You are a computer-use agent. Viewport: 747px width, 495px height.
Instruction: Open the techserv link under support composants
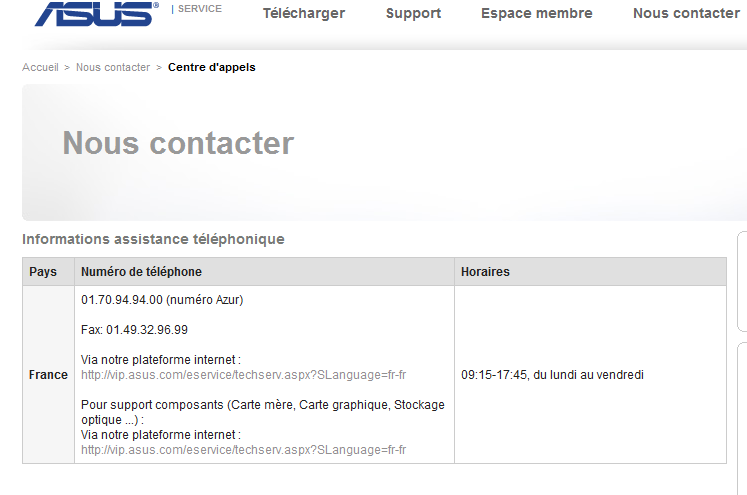pos(243,450)
